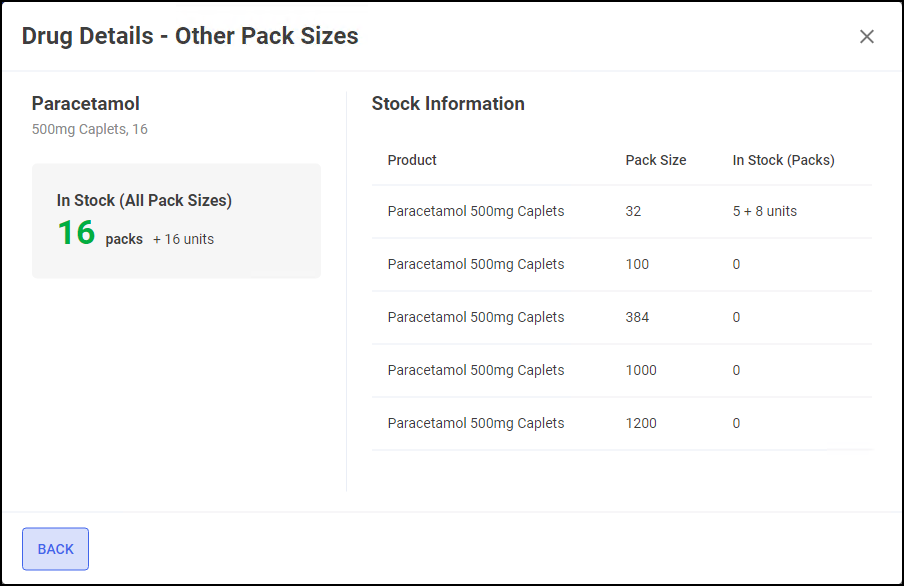Screen dimensions: 904x586
Task: Click the 'In Stock (All Pack Sizes)' label
Action: [144, 200]
